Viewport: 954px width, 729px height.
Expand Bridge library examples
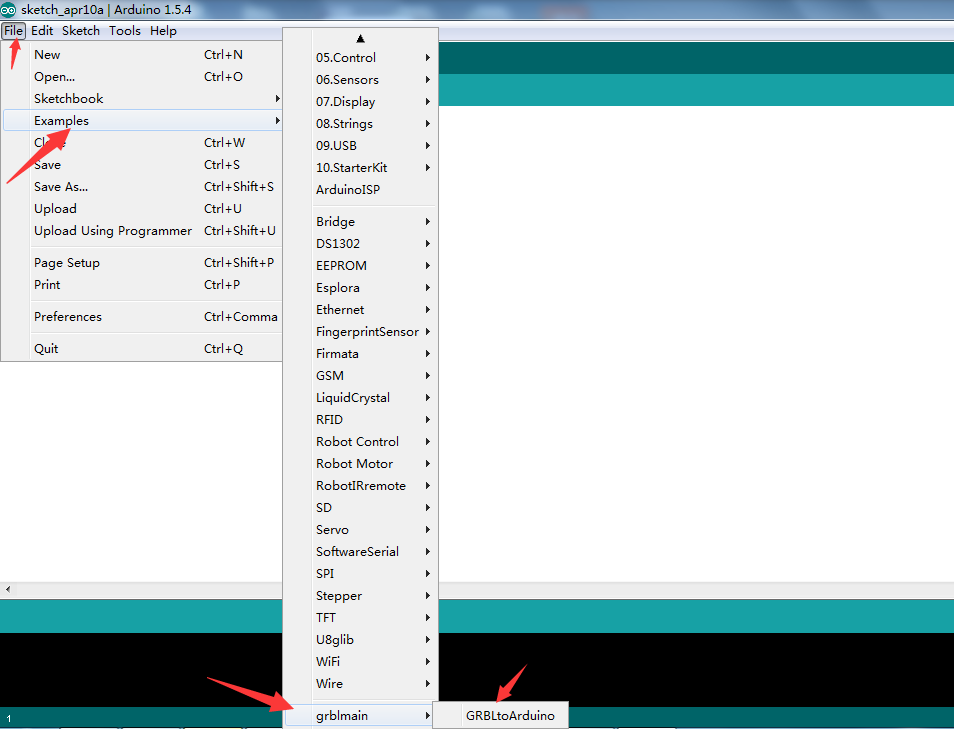[x=361, y=221]
